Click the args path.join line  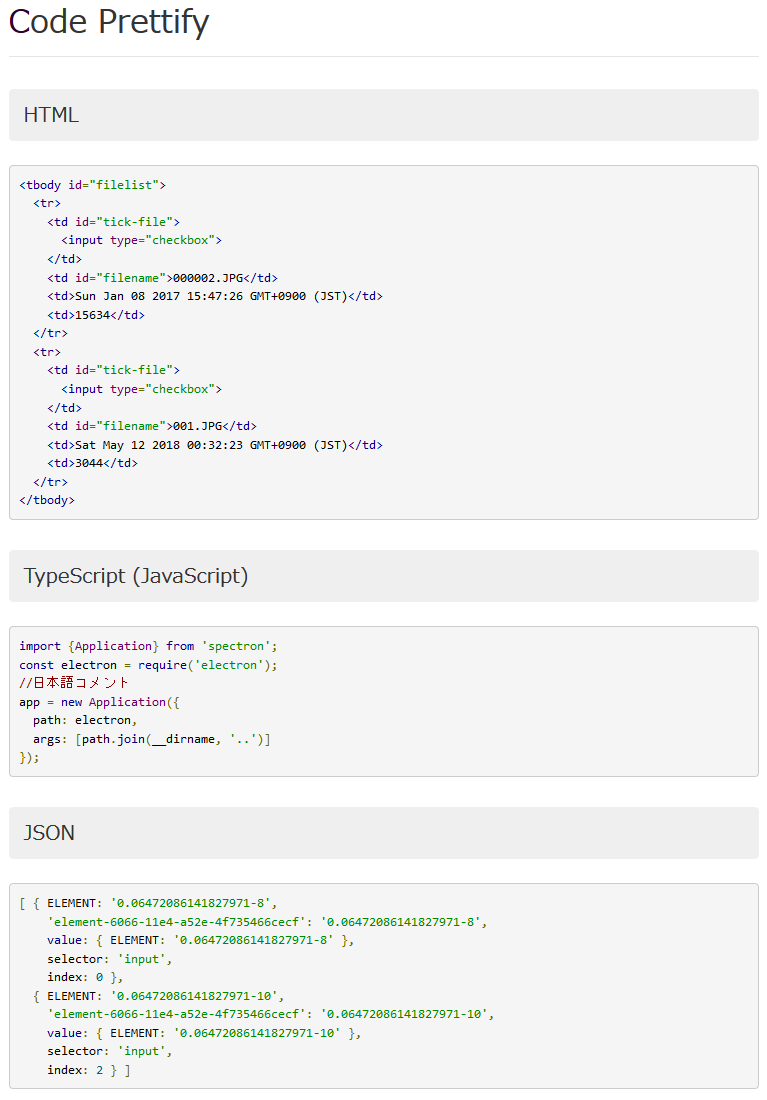point(151,739)
